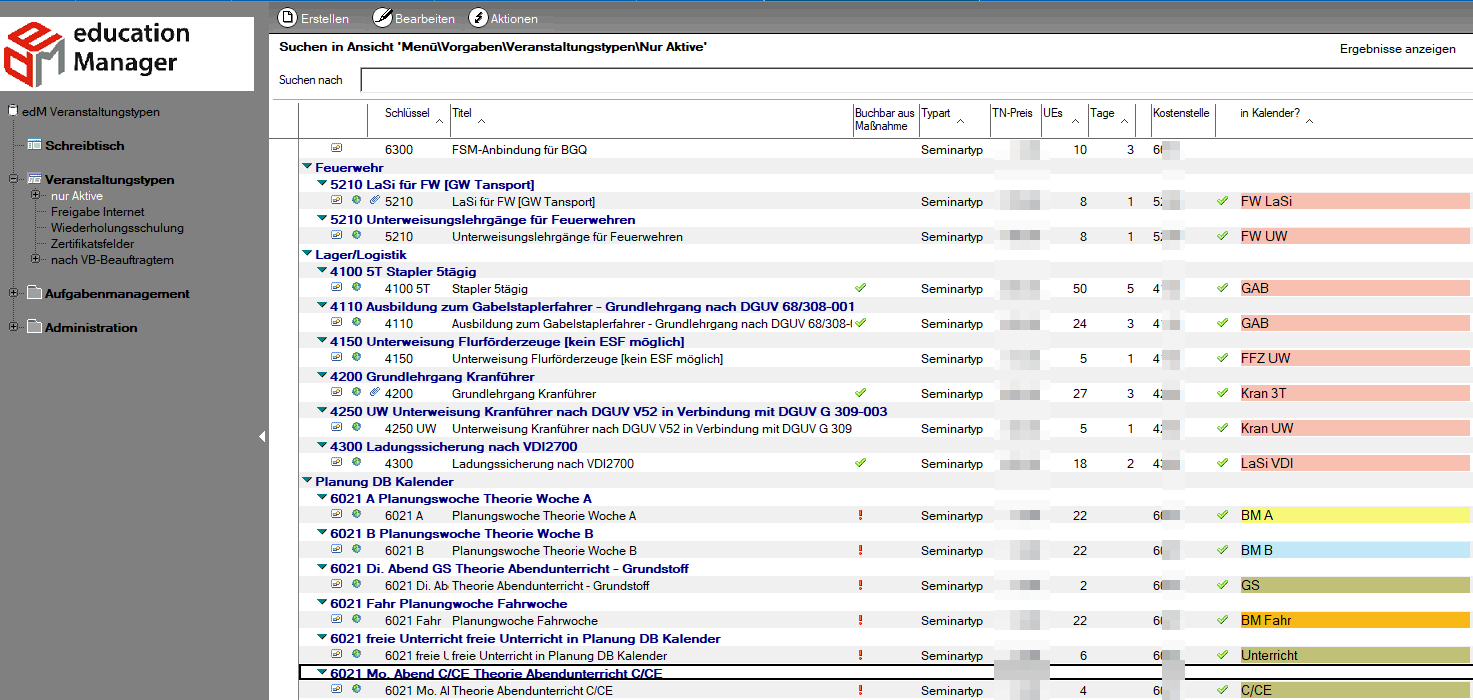Click the document icon in row 6300
1473x700 pixels.
coord(337,149)
